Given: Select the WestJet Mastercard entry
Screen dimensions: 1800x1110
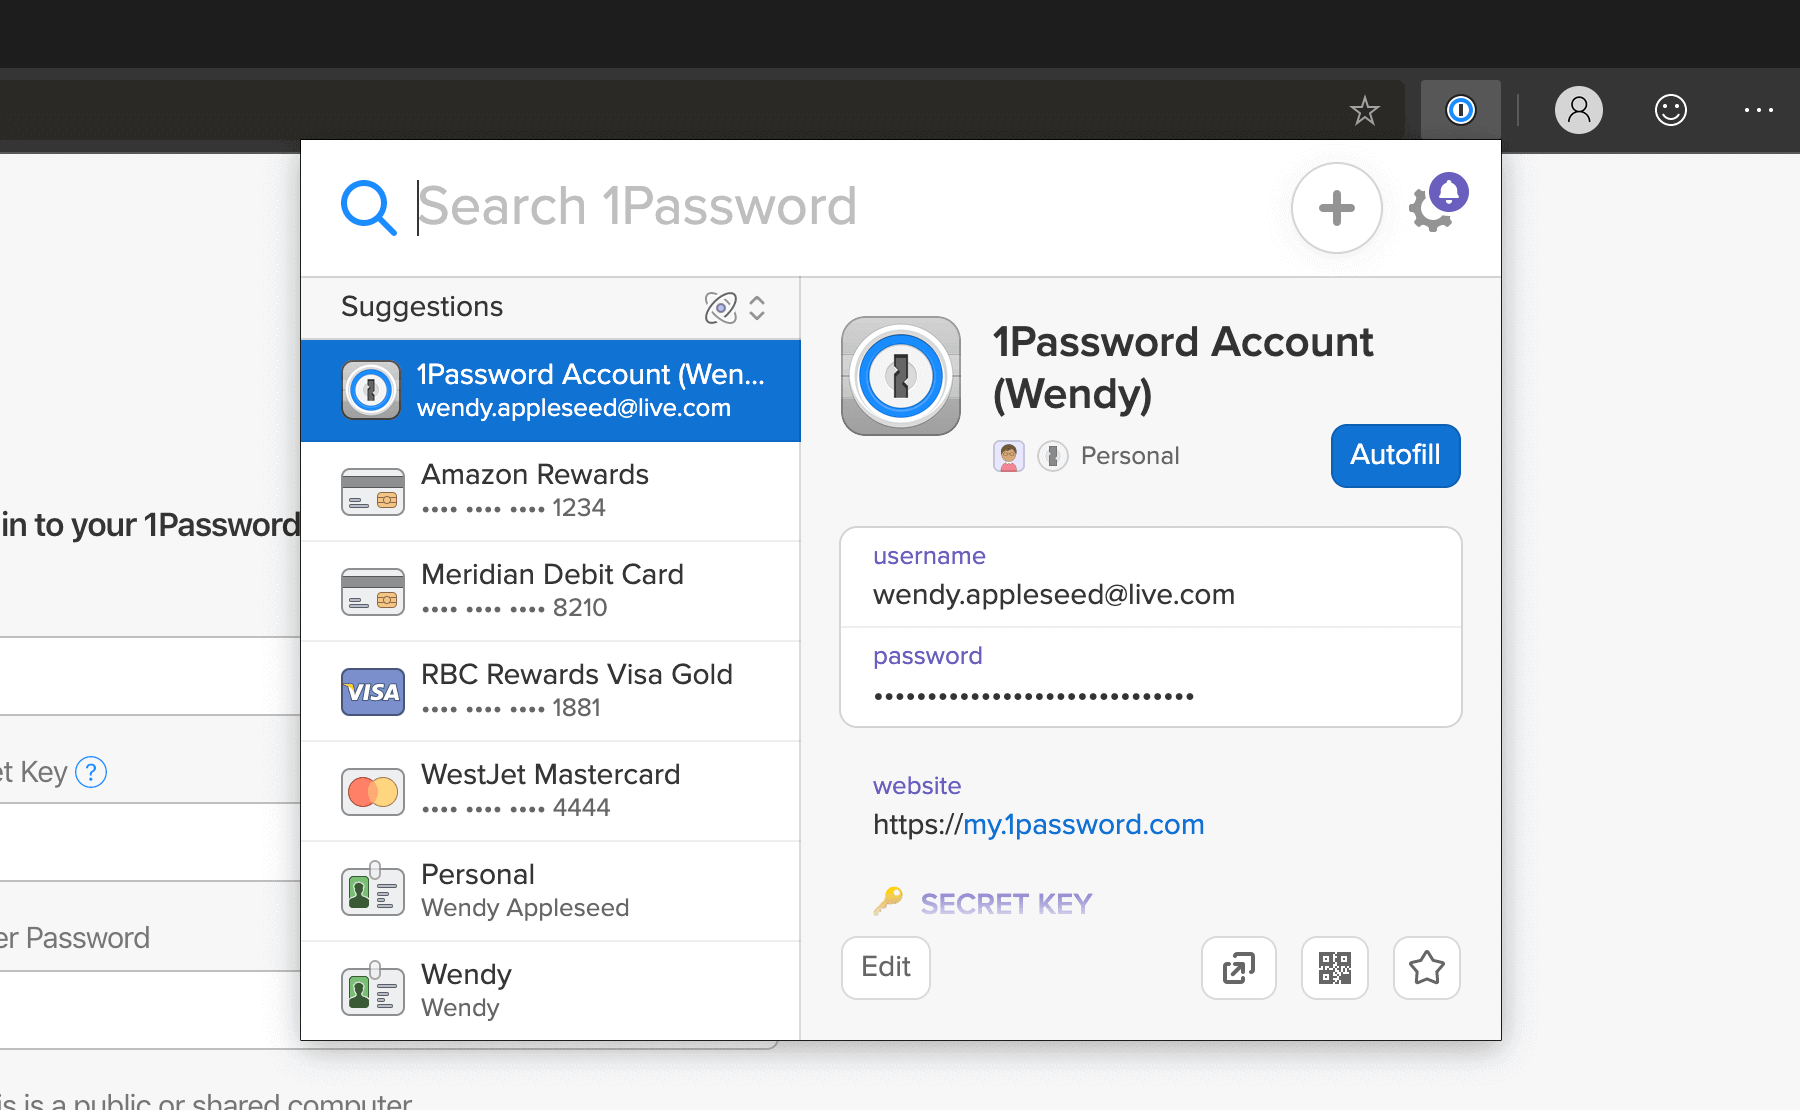Looking at the screenshot, I should (x=550, y=790).
